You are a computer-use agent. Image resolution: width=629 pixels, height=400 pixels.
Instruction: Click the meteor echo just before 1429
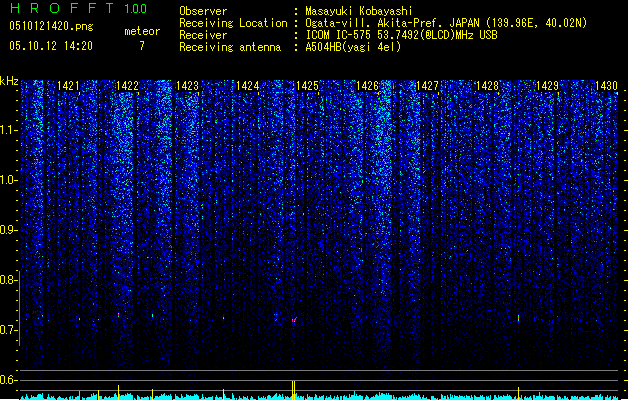click(x=518, y=318)
